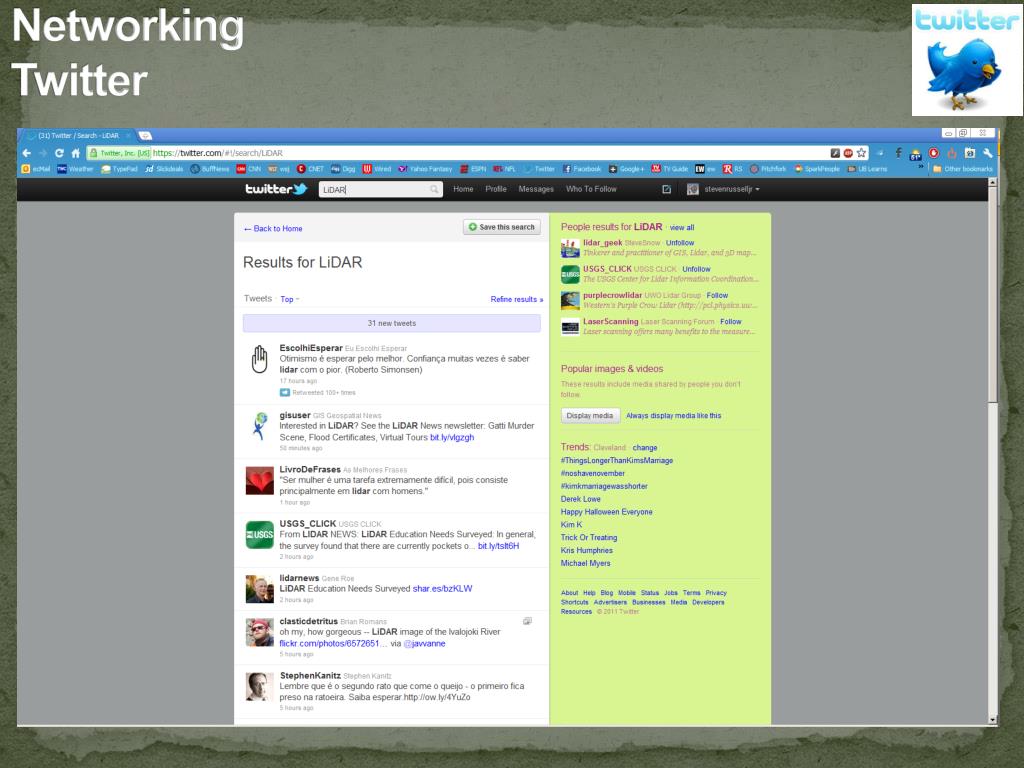Open Who To Follow in navbar
This screenshot has width=1024, height=768.
(x=591, y=189)
